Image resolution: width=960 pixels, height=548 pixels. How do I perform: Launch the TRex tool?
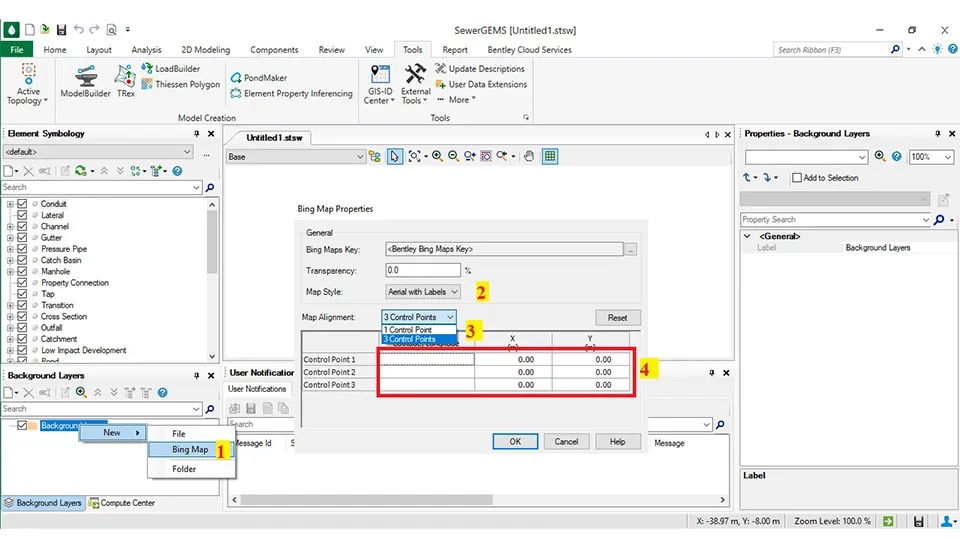(x=125, y=80)
